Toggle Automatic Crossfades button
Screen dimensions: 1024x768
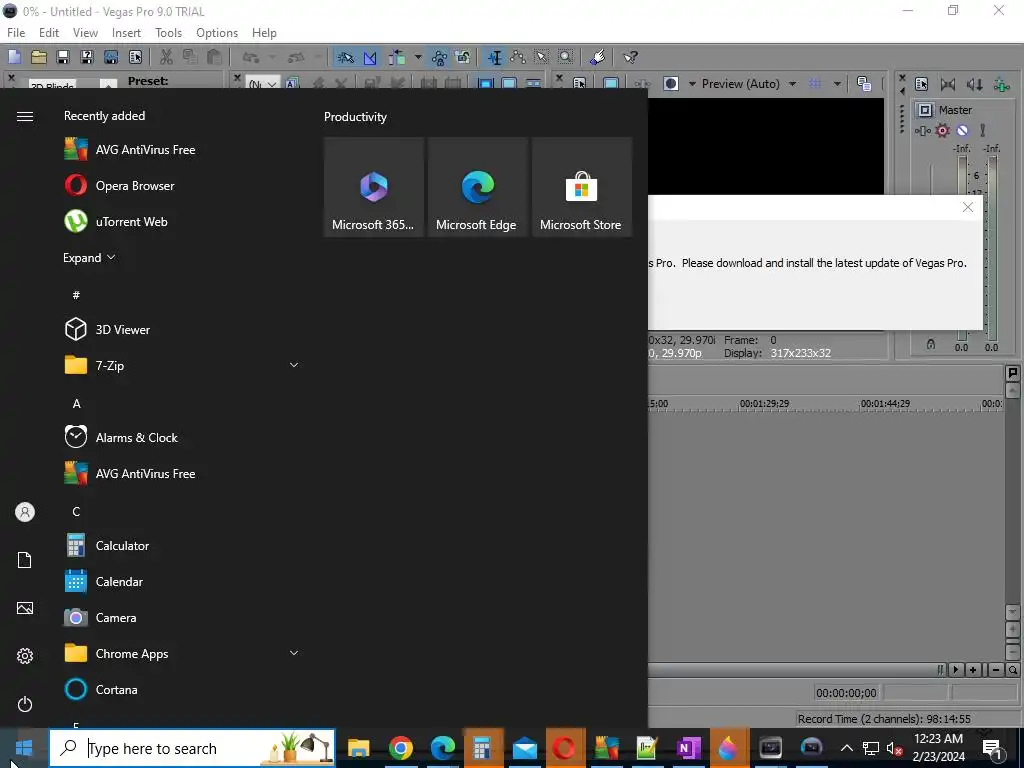[x=370, y=57]
